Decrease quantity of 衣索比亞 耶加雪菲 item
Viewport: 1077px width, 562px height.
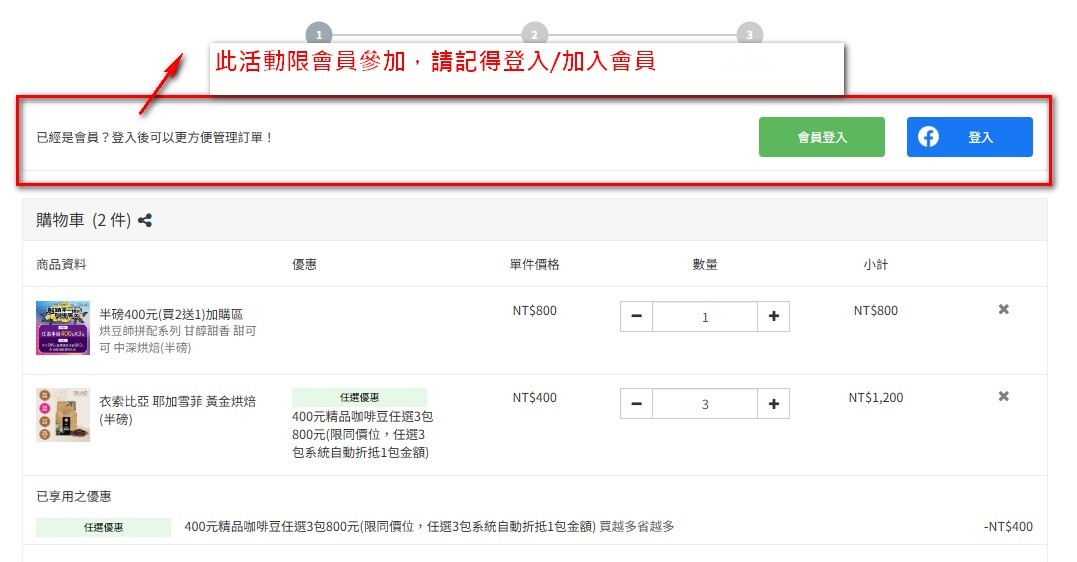[x=636, y=404]
